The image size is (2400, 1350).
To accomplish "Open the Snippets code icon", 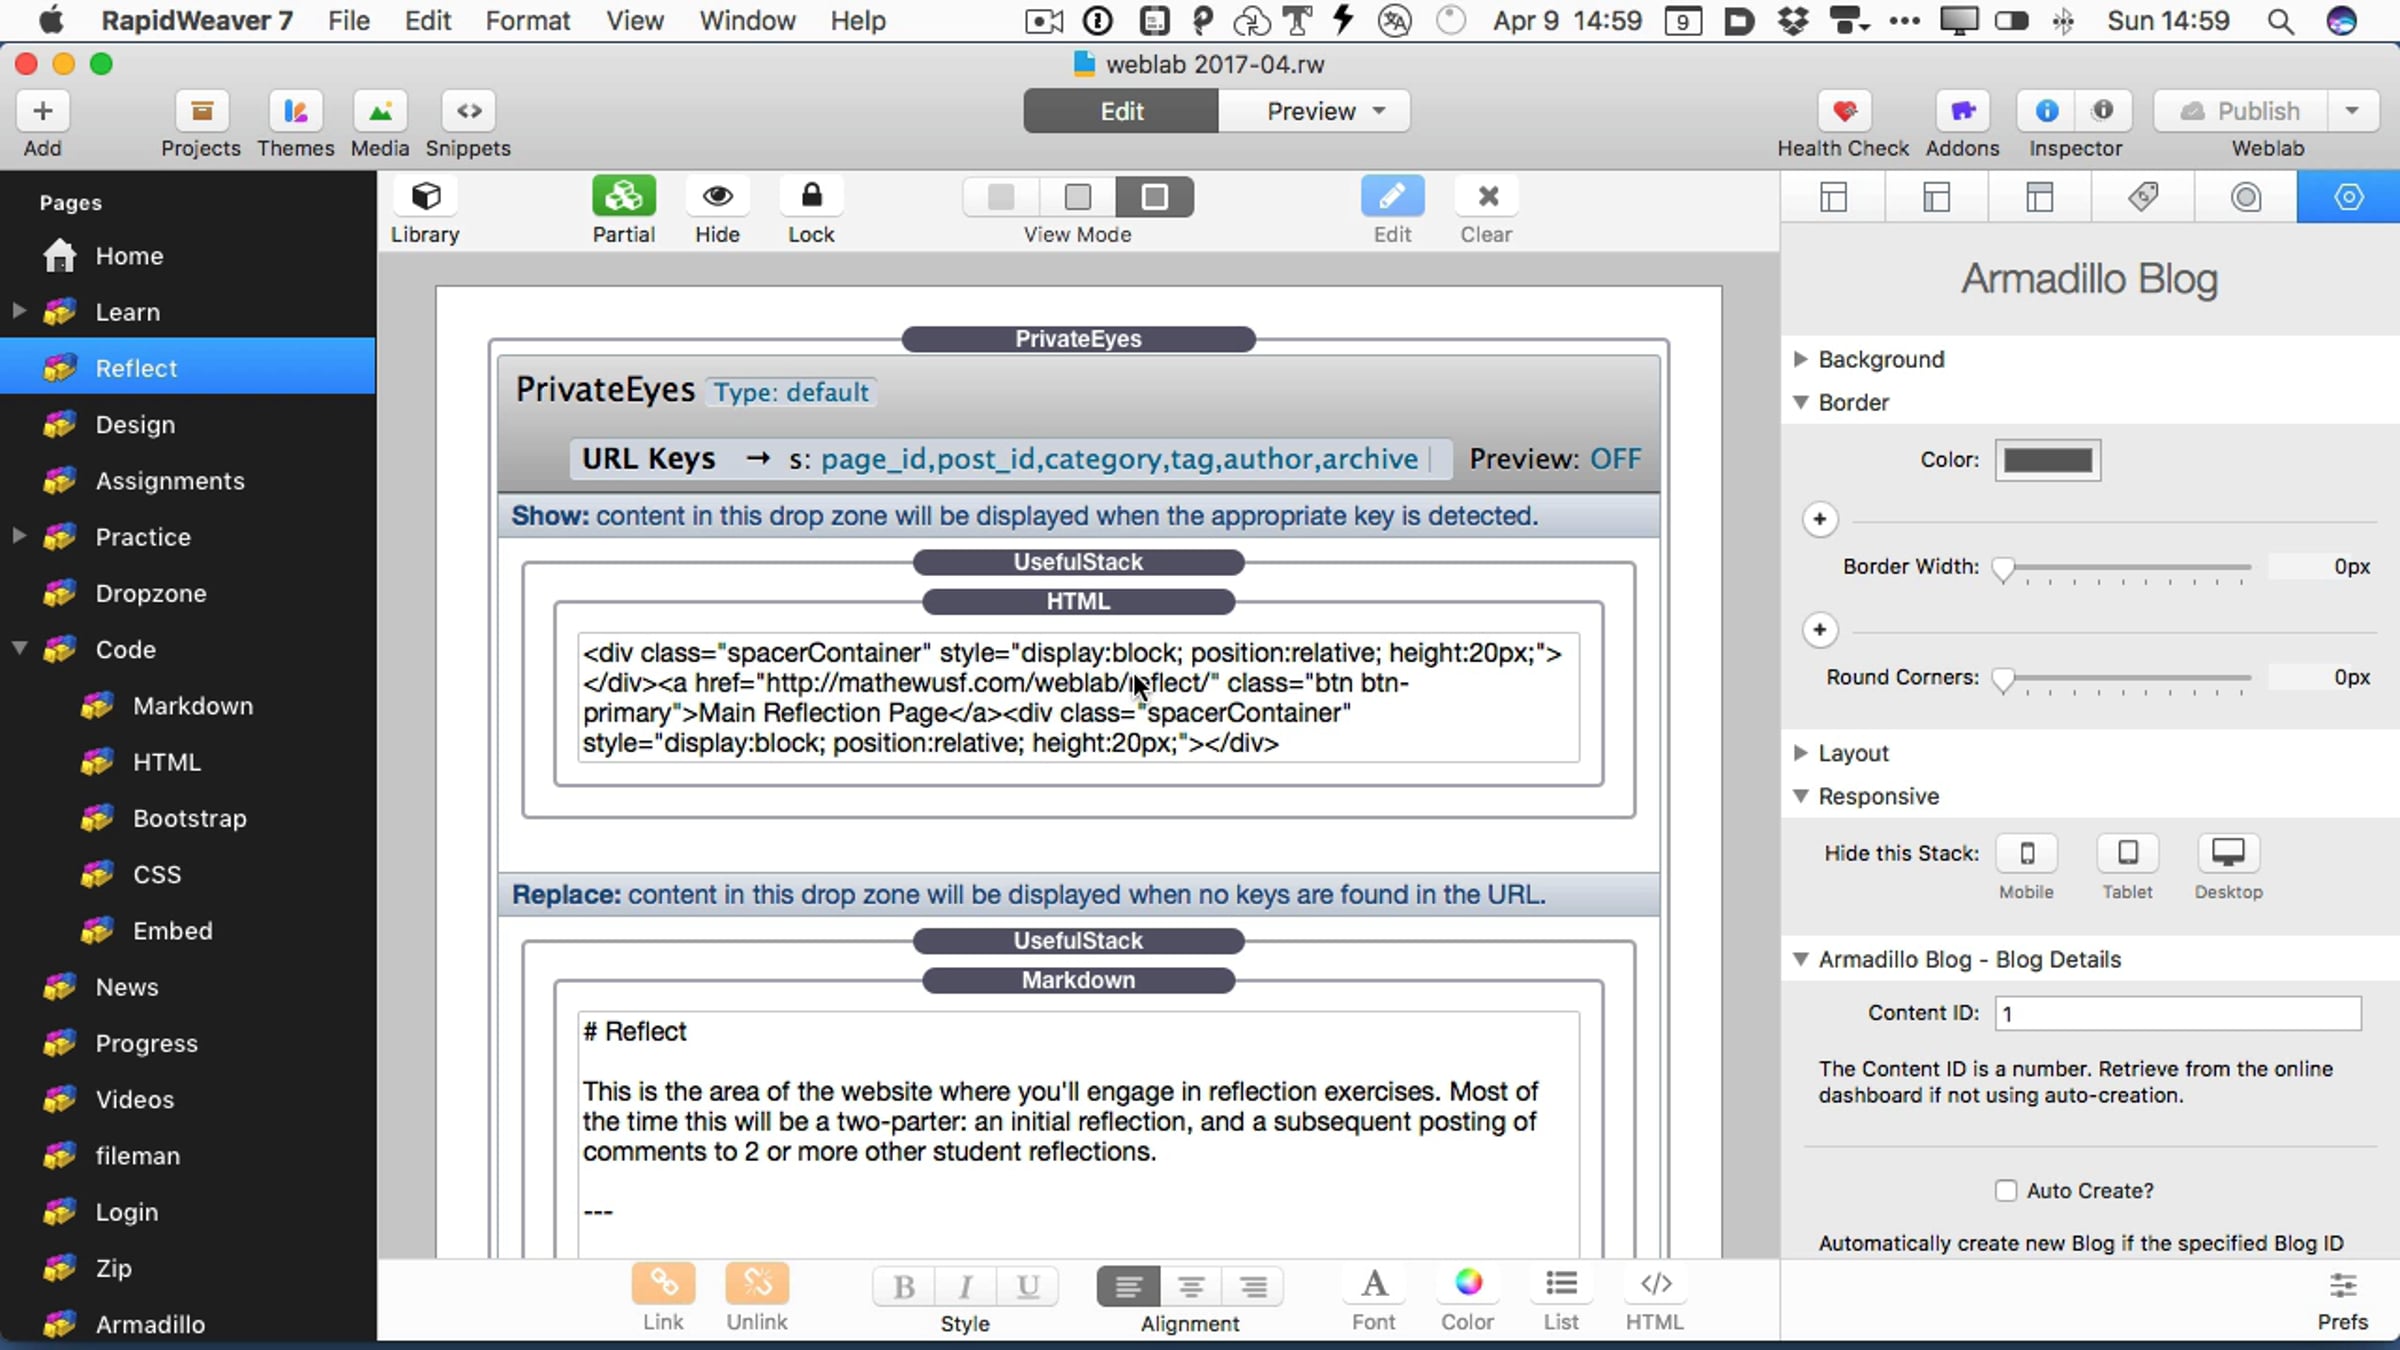I will (x=468, y=111).
